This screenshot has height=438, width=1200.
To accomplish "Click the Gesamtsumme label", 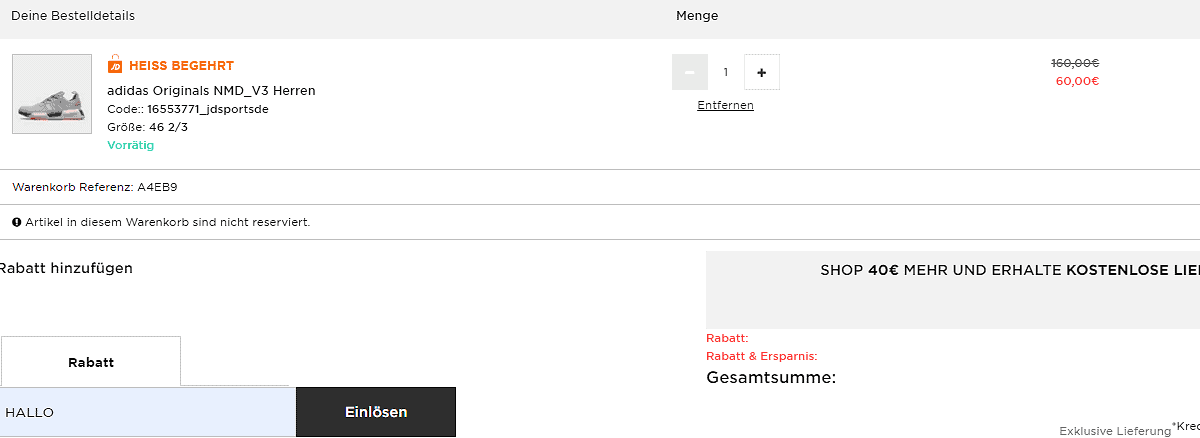I will click(x=771, y=378).
